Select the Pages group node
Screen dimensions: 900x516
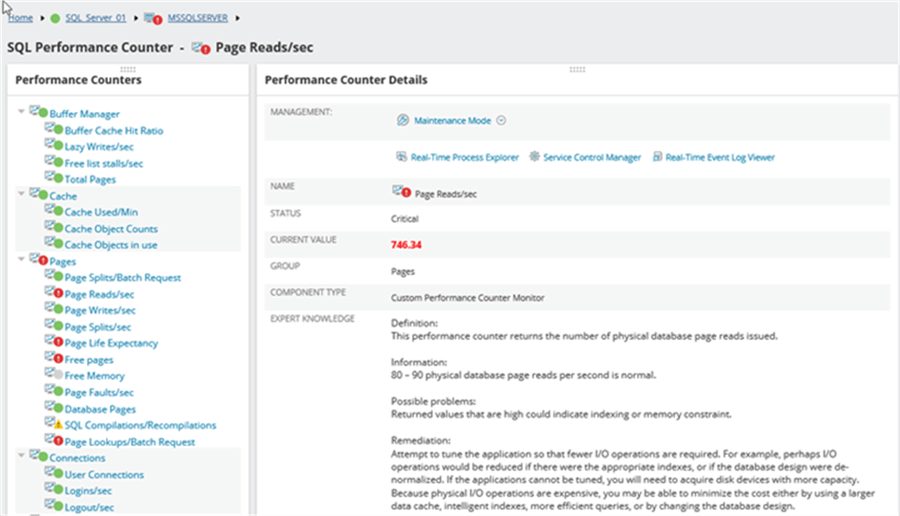pyautogui.click(x=63, y=261)
